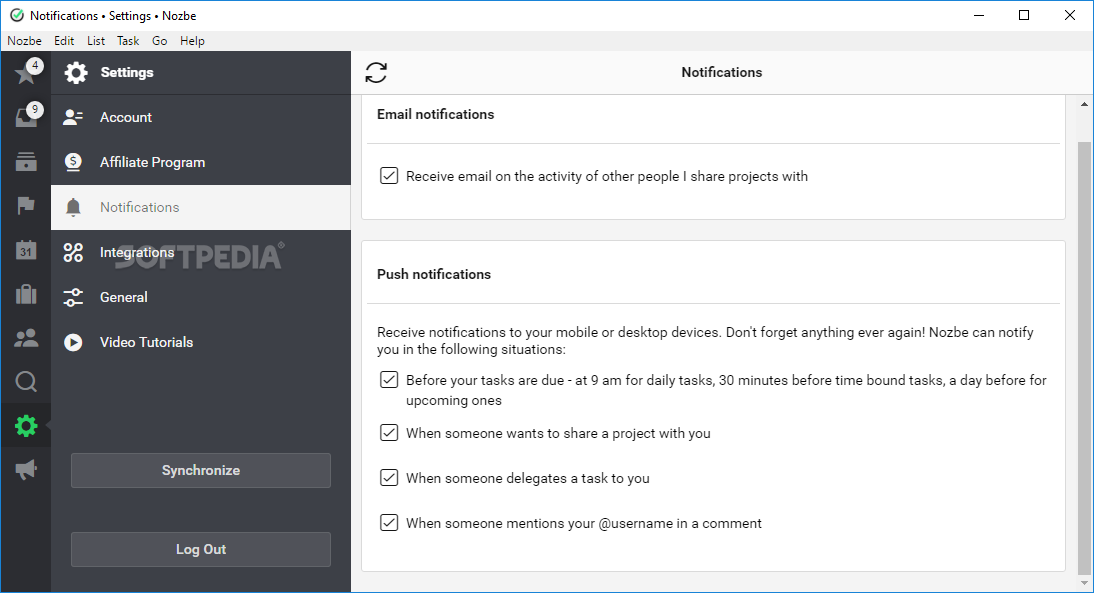Open the megaphone News icon
The width and height of the screenshot is (1094, 593).
(x=27, y=470)
